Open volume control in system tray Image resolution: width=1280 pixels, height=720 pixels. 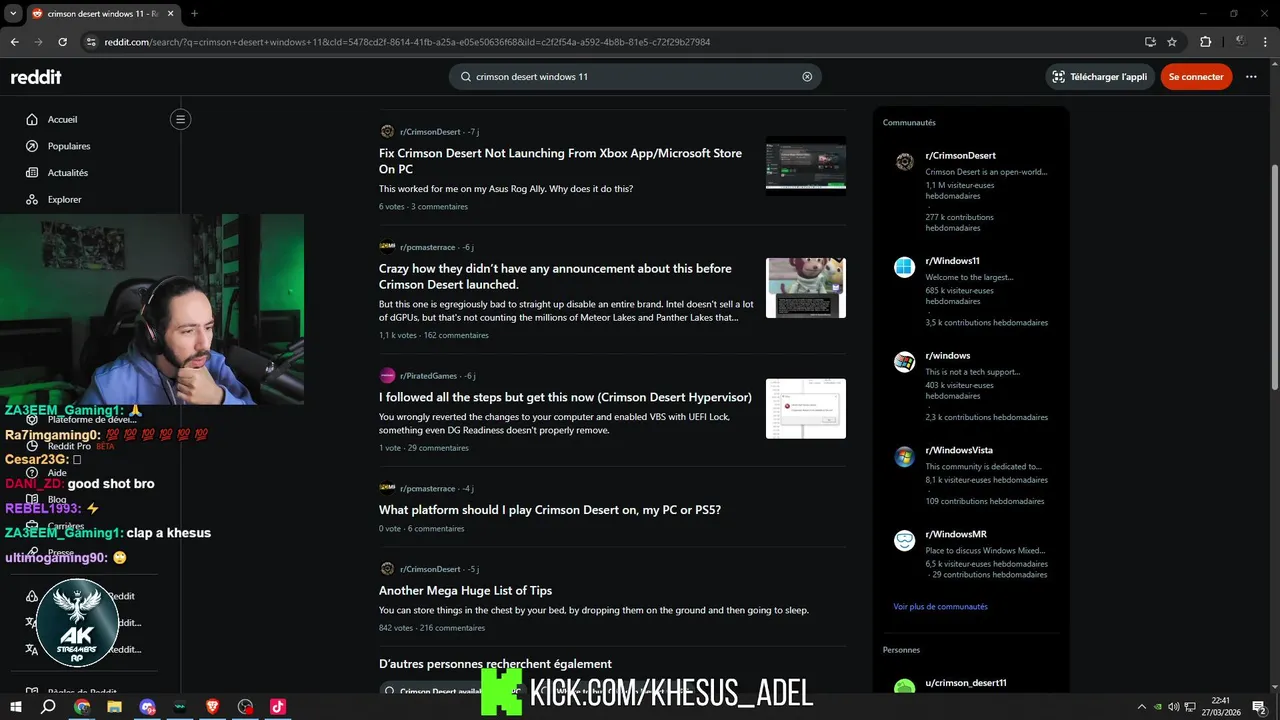[1173, 707]
